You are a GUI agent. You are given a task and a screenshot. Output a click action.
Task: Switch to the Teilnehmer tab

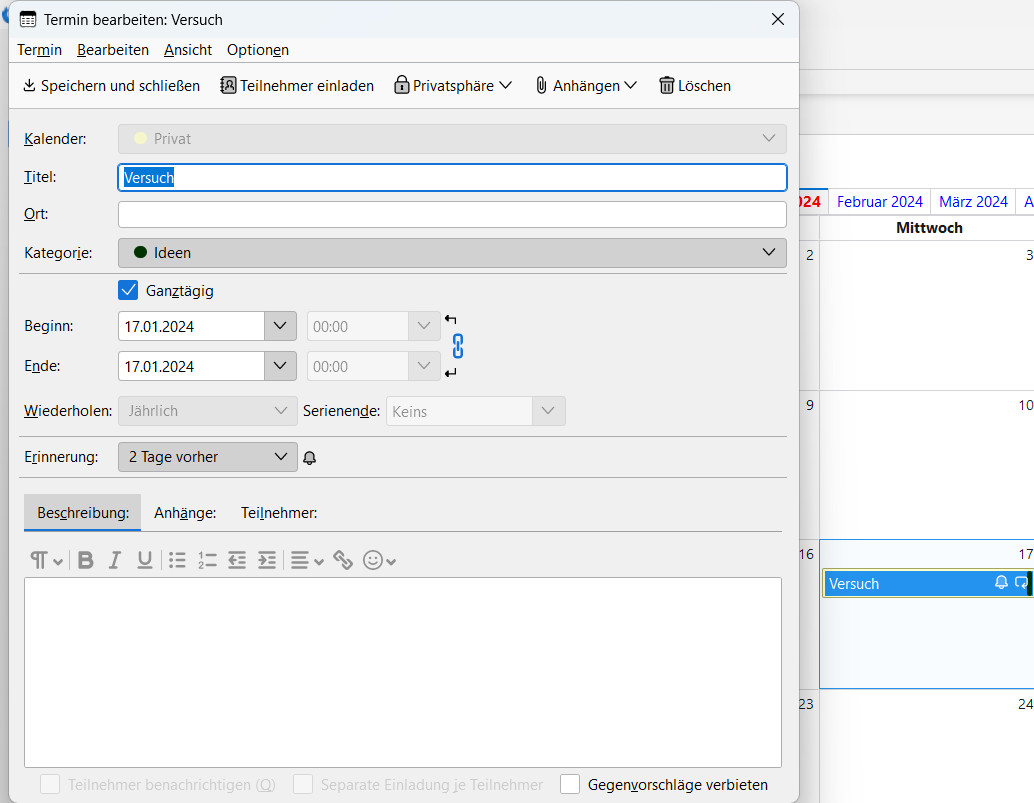pos(278,513)
